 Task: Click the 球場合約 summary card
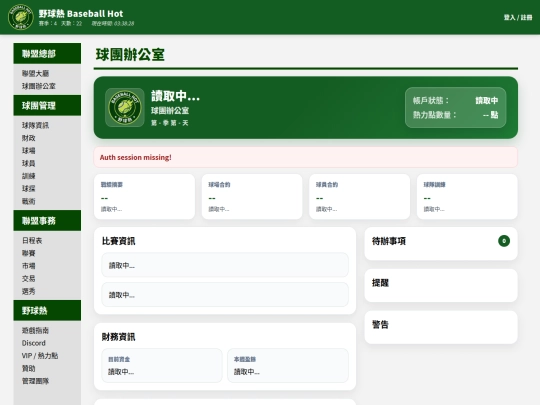pyautogui.click(x=252, y=196)
